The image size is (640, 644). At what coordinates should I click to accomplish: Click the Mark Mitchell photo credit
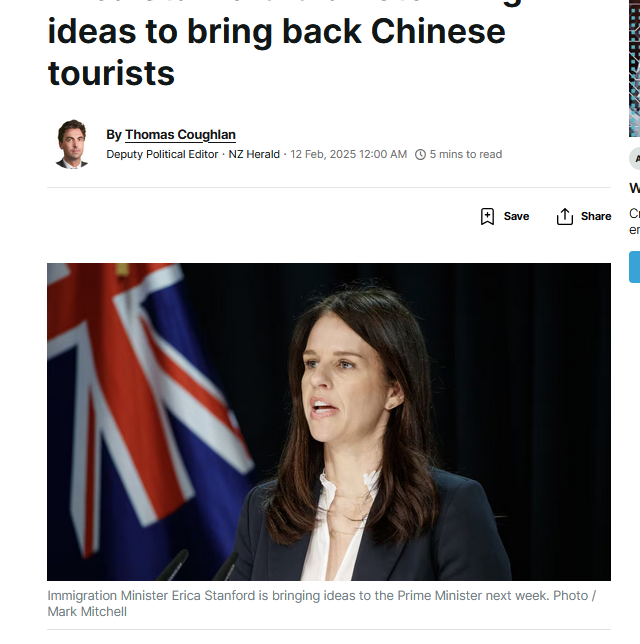coord(87,612)
